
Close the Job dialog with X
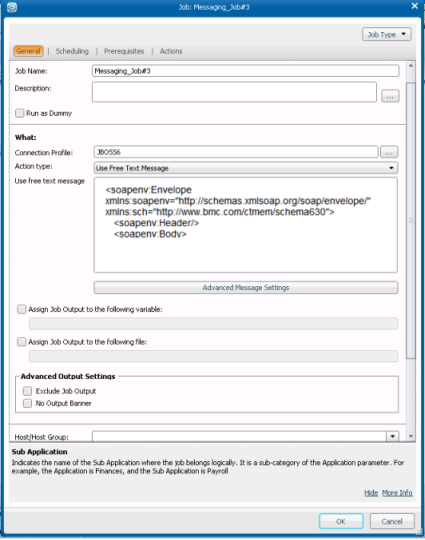click(x=415, y=6)
